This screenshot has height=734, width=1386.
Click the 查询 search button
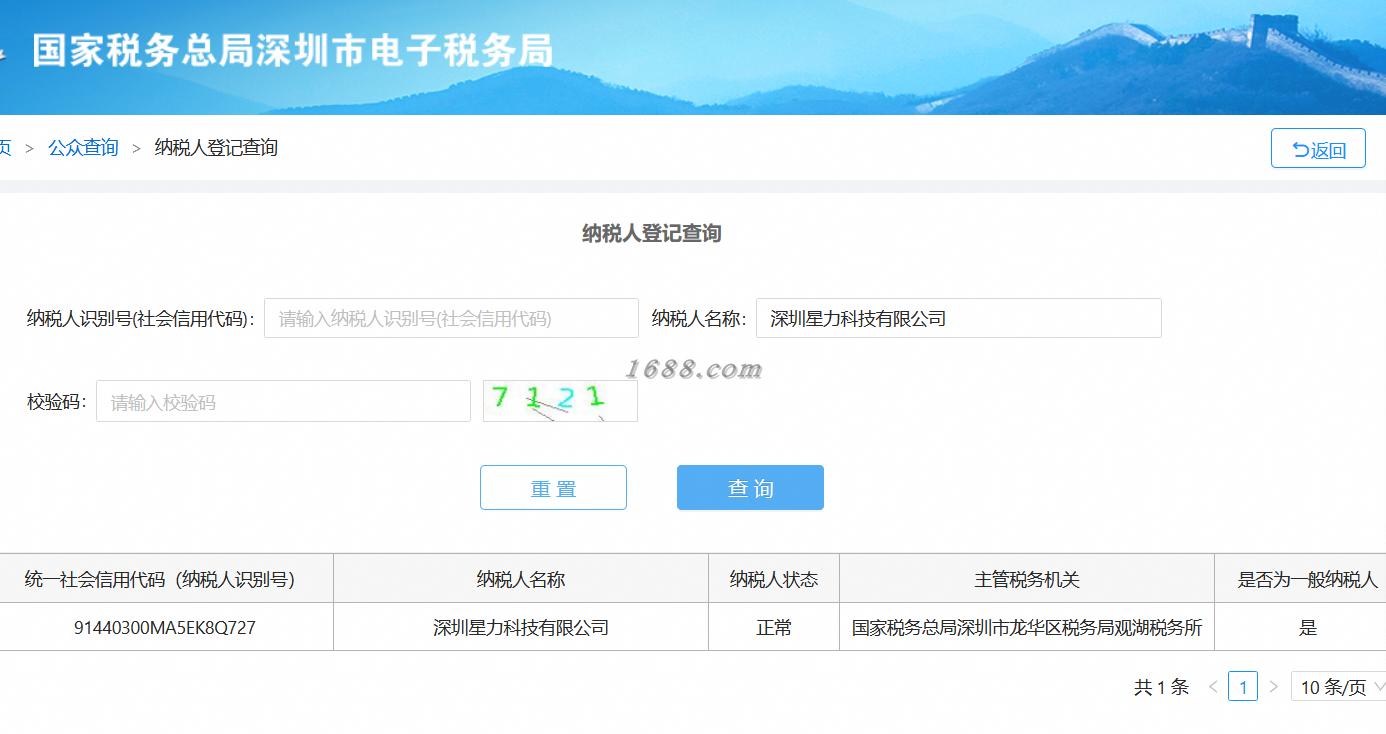click(x=750, y=488)
